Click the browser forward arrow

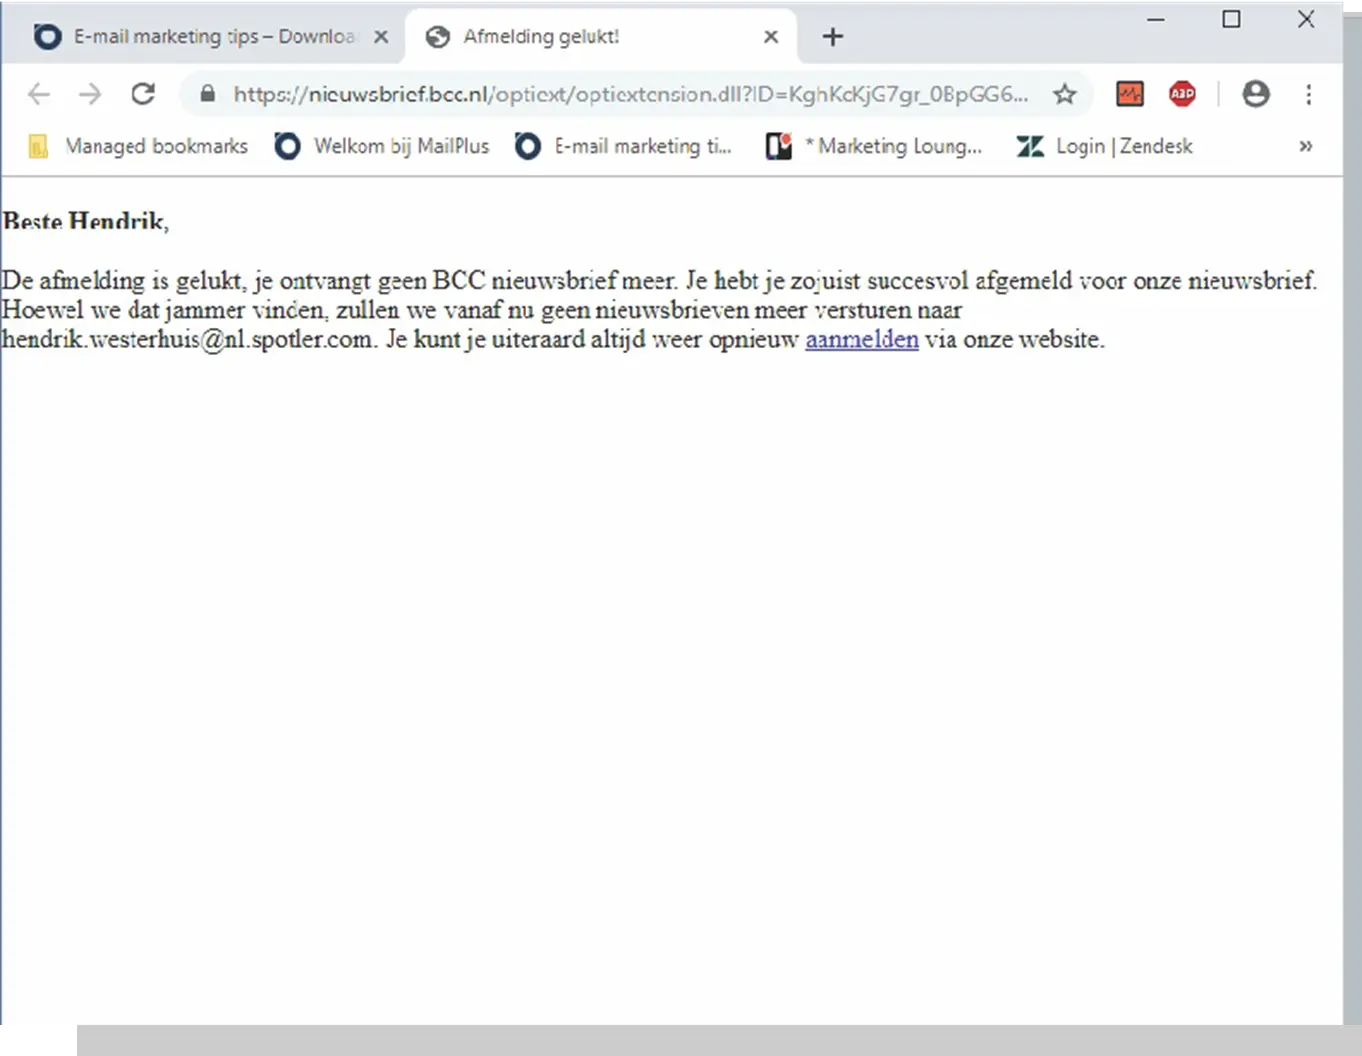90,94
